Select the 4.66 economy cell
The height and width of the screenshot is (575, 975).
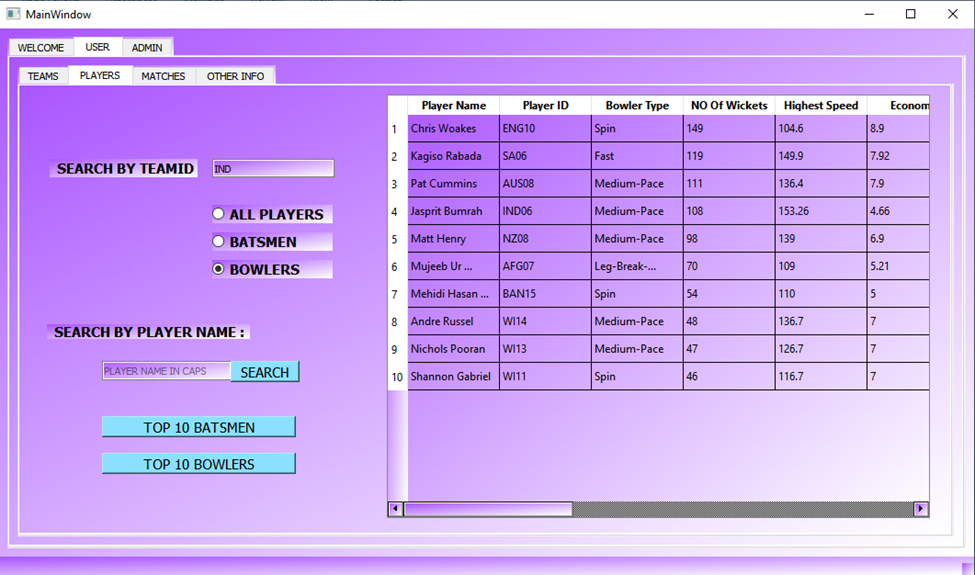point(899,211)
